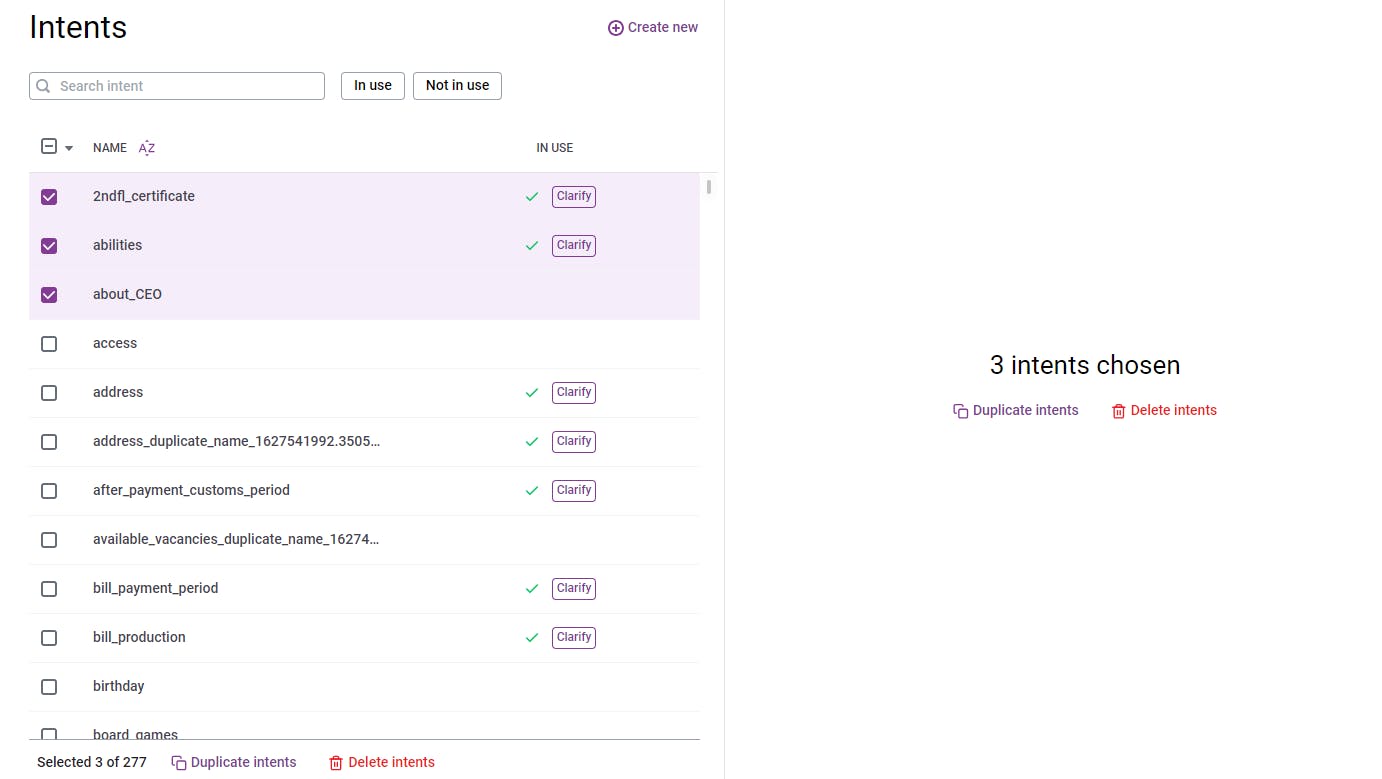The width and height of the screenshot is (1382, 779).
Task: Click the search magnifier icon
Action: coord(43,86)
